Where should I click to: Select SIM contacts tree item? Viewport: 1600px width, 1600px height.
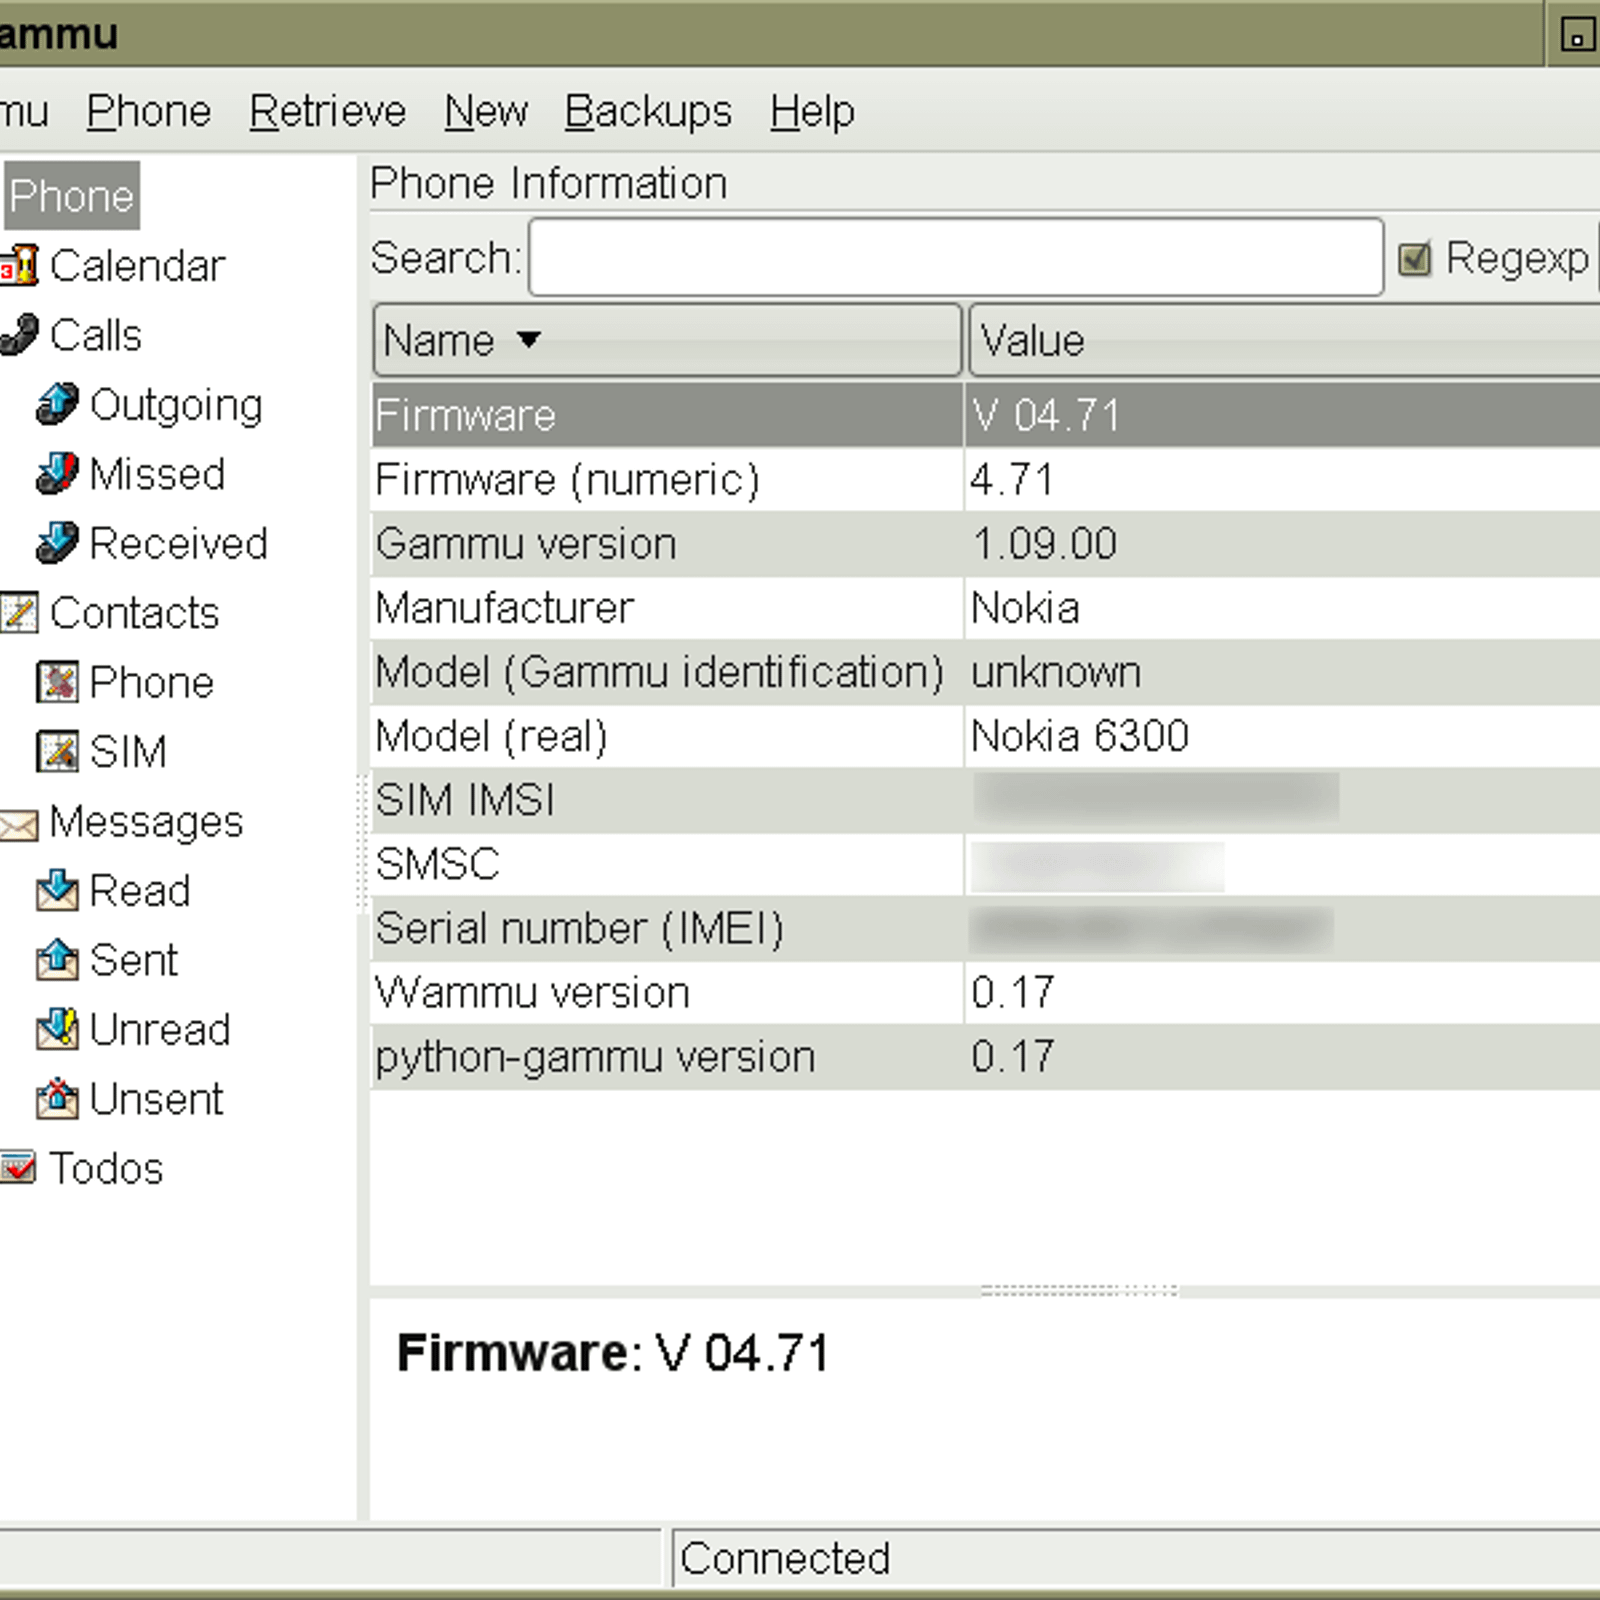(128, 752)
